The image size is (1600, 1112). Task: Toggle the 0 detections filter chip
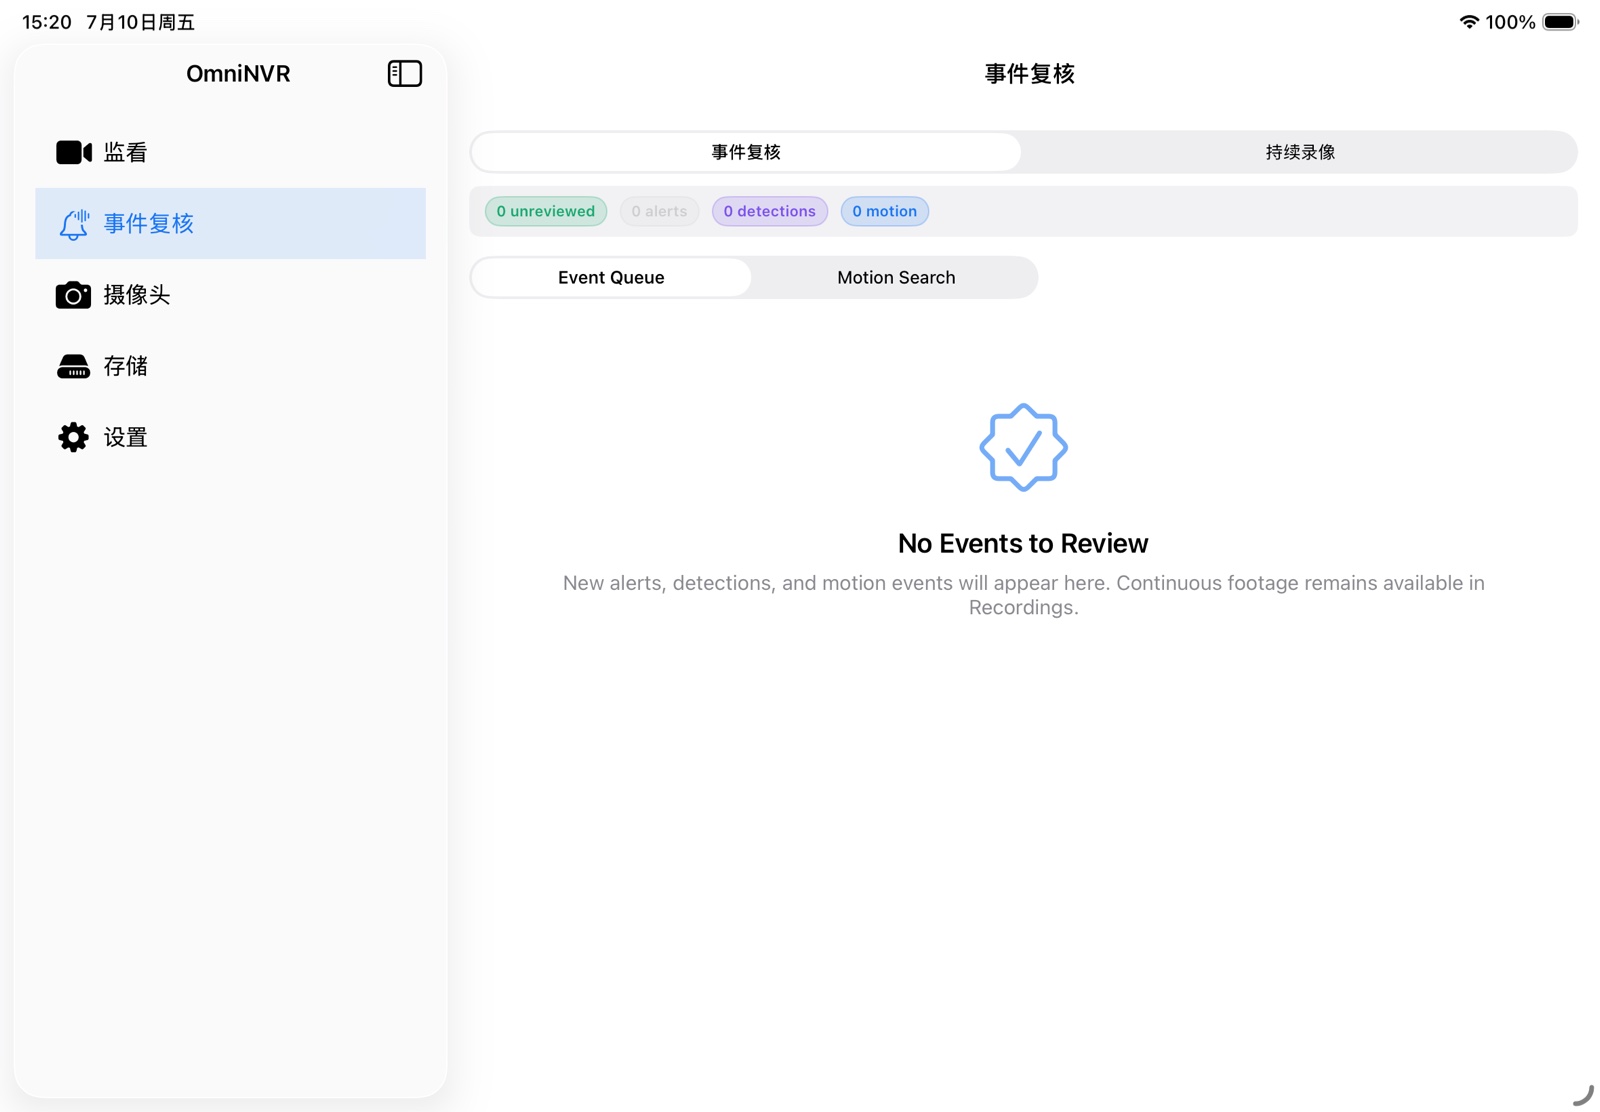click(x=770, y=211)
